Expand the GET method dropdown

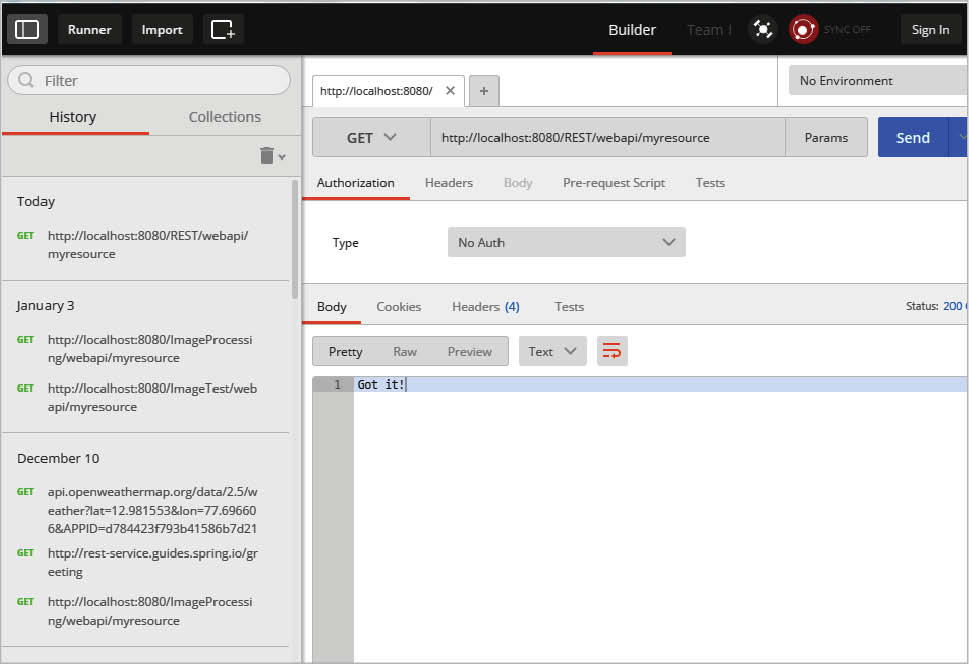coord(371,138)
